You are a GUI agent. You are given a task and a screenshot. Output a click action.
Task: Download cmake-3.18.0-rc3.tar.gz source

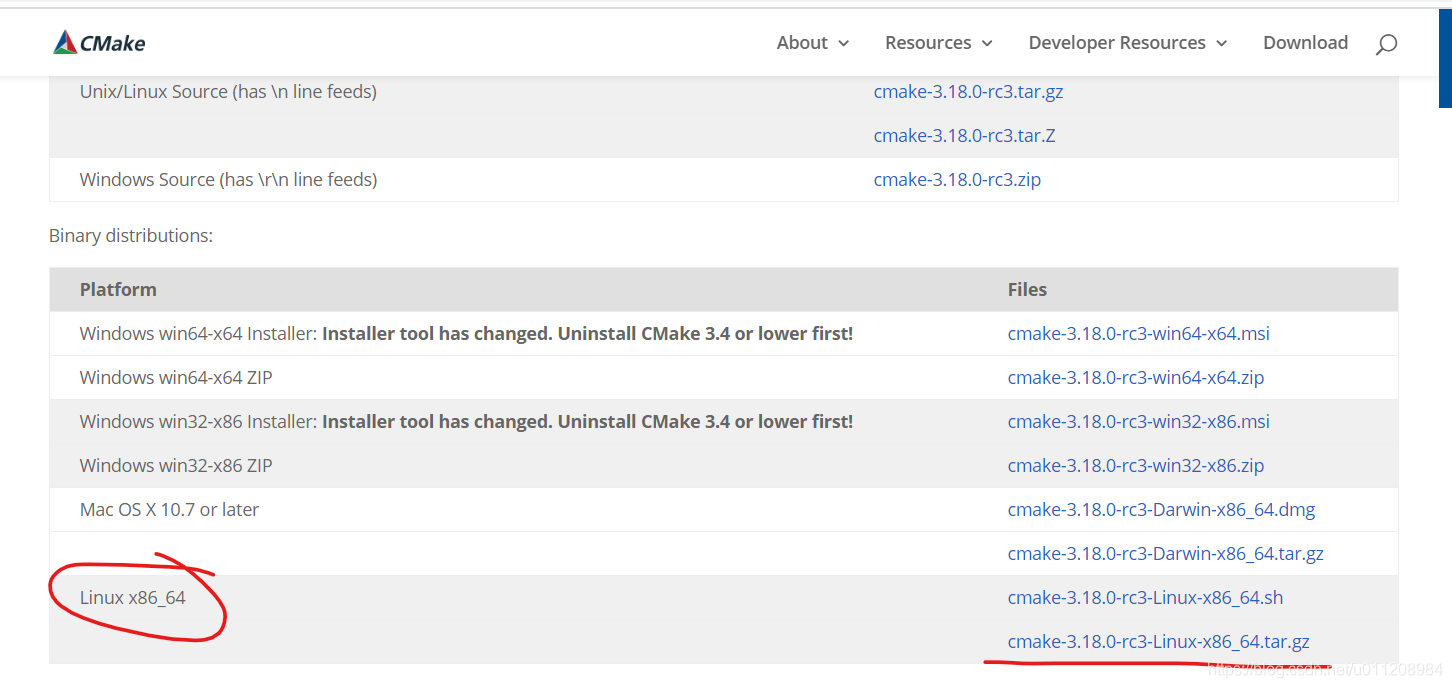968,92
